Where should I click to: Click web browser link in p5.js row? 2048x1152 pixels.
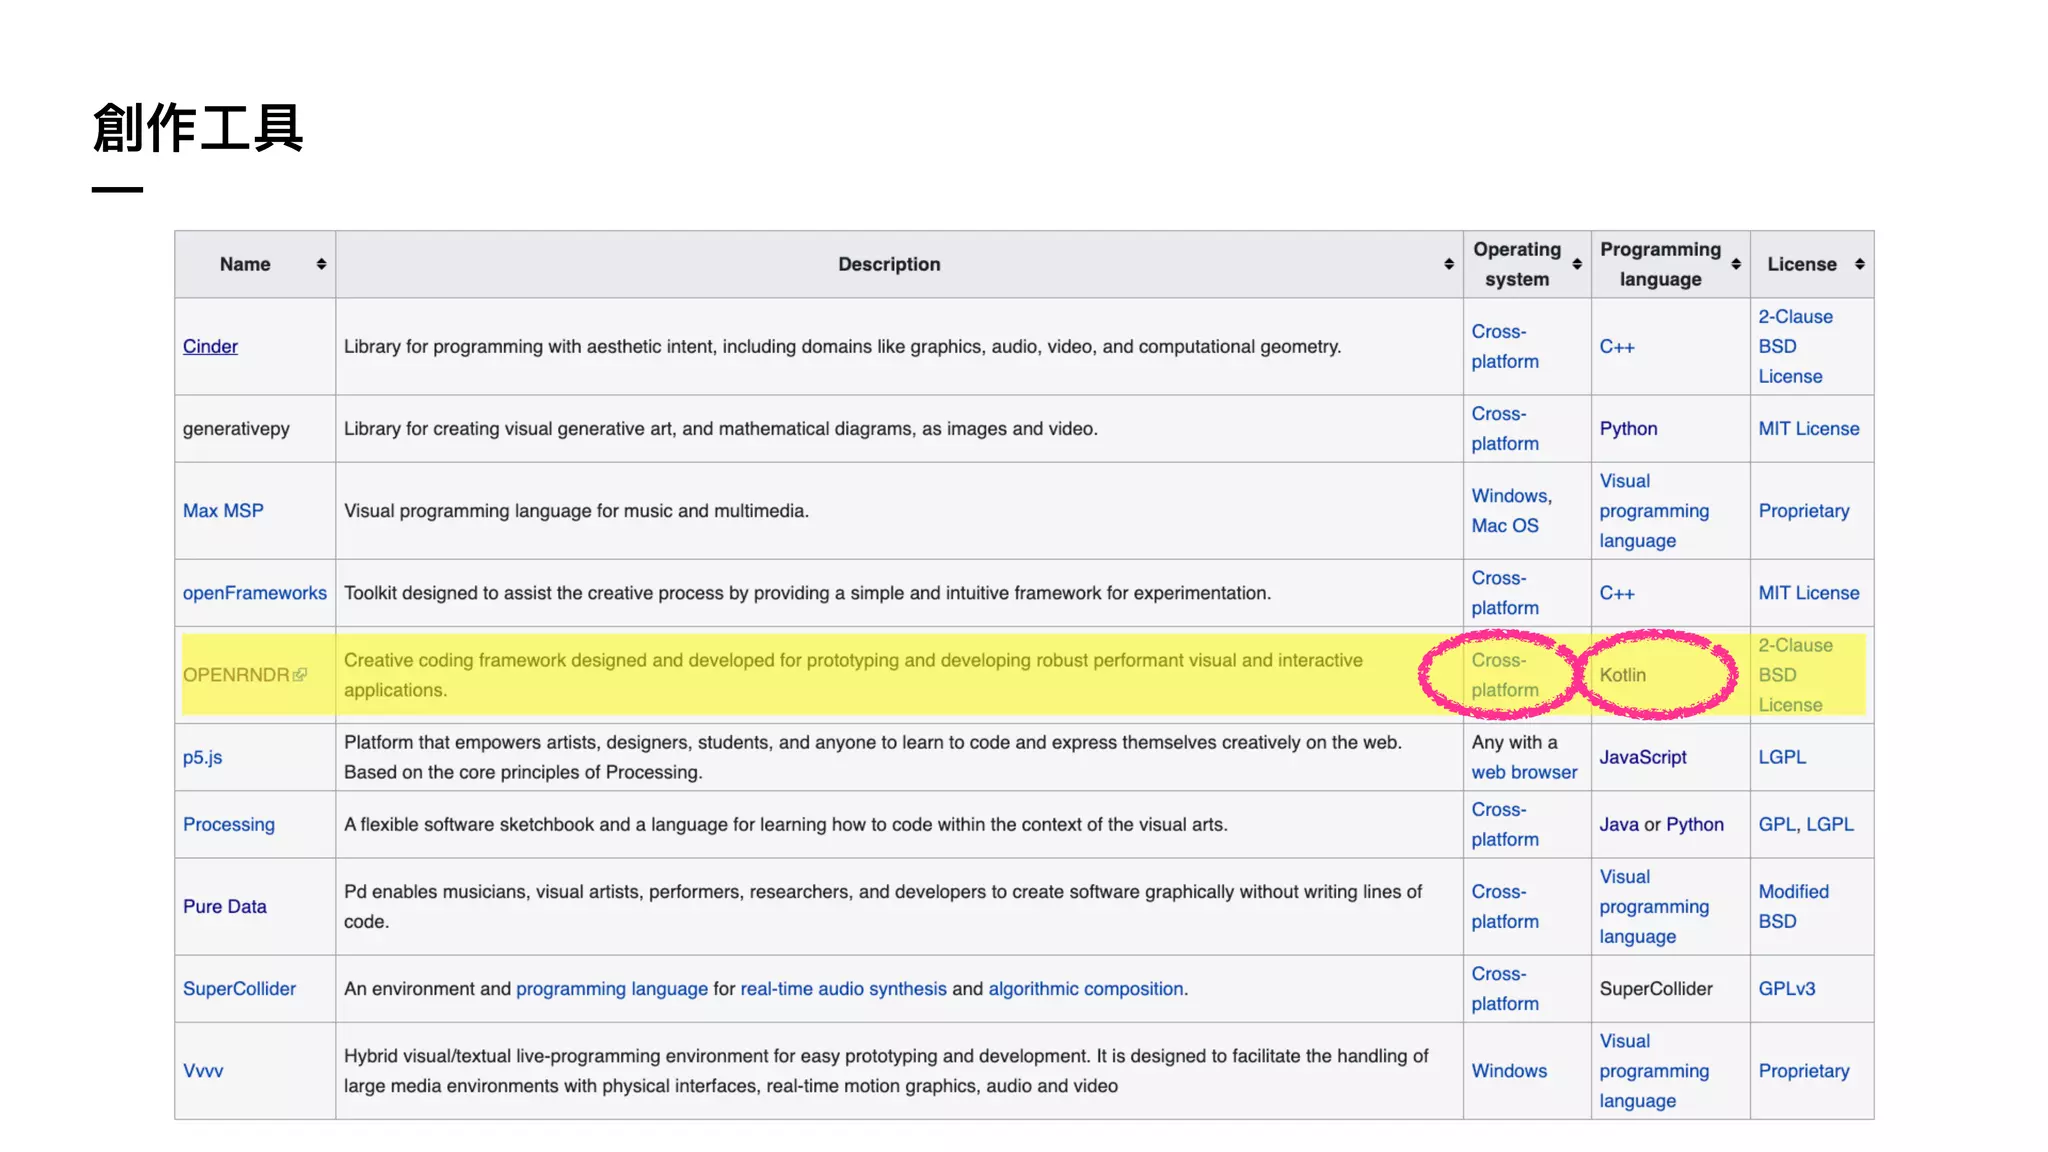click(1524, 772)
